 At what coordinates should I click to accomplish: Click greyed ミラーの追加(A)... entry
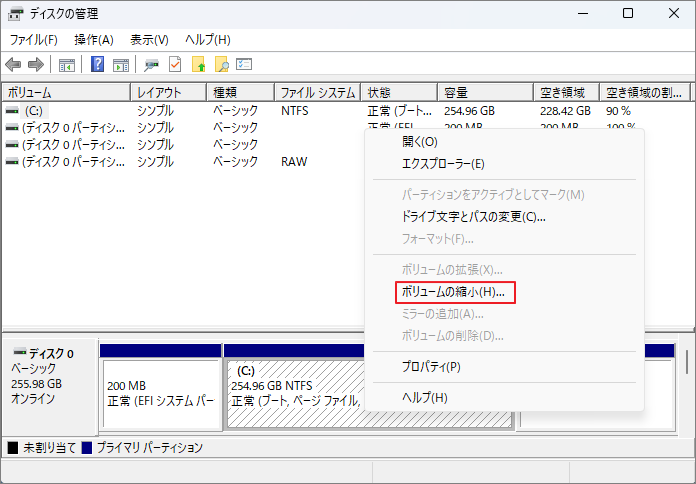point(504,314)
